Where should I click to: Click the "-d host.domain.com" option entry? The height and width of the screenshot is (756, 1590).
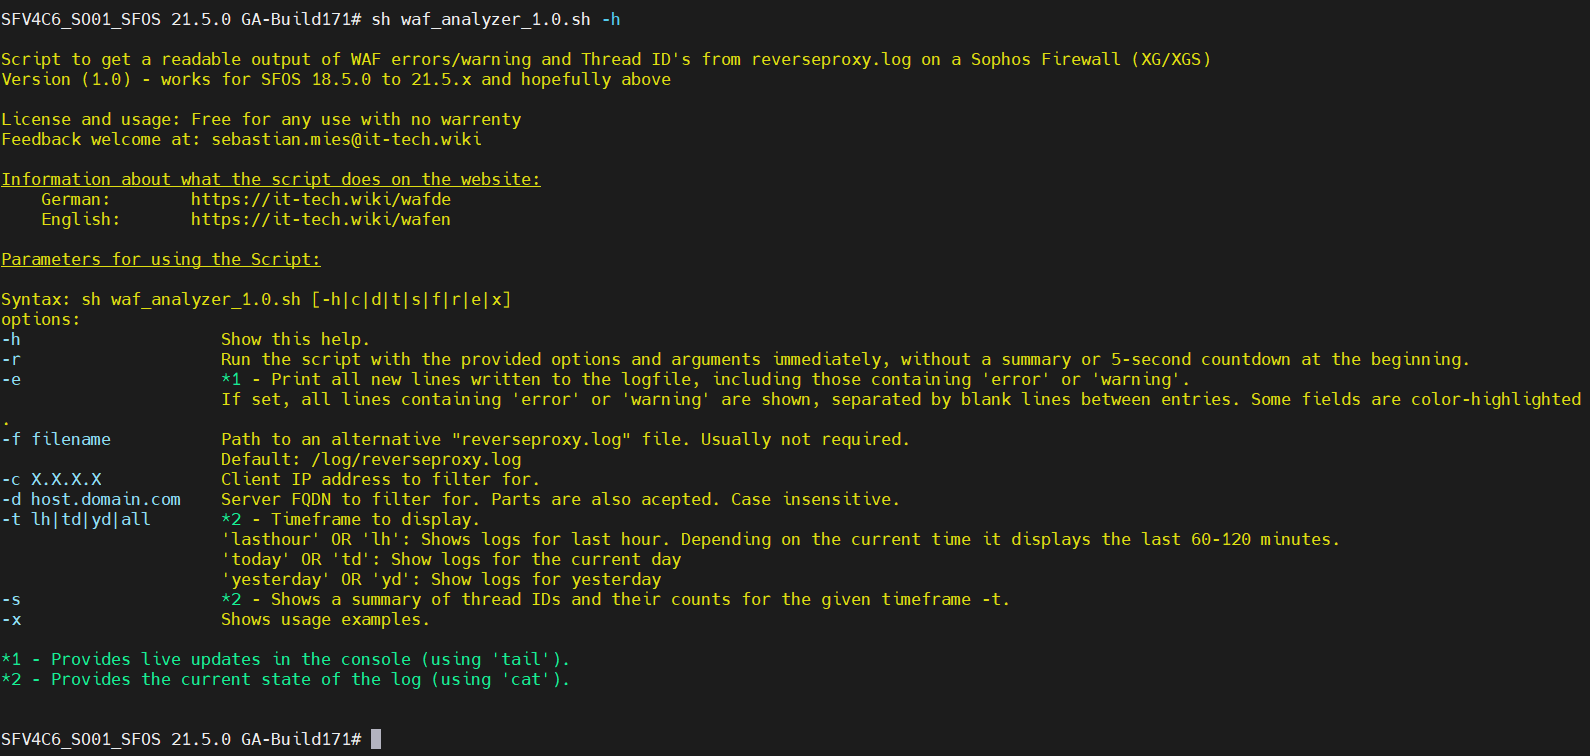coord(91,499)
